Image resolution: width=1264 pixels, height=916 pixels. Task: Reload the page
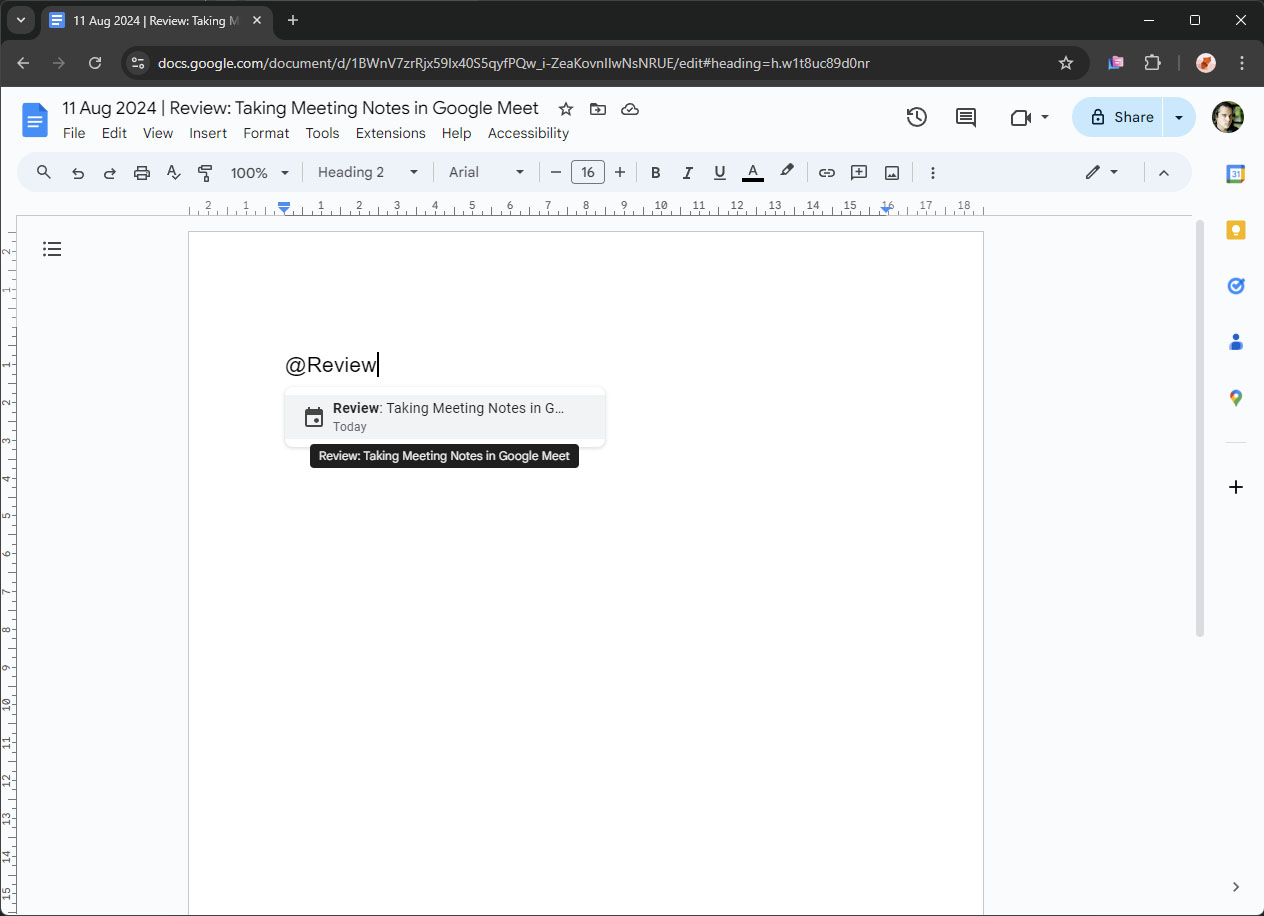[95, 63]
